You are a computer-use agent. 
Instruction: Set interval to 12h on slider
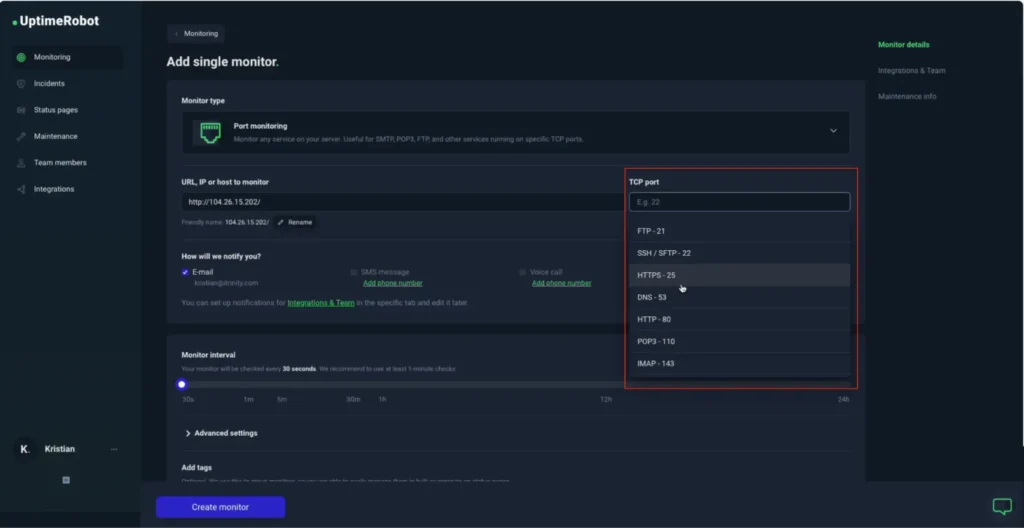point(606,399)
